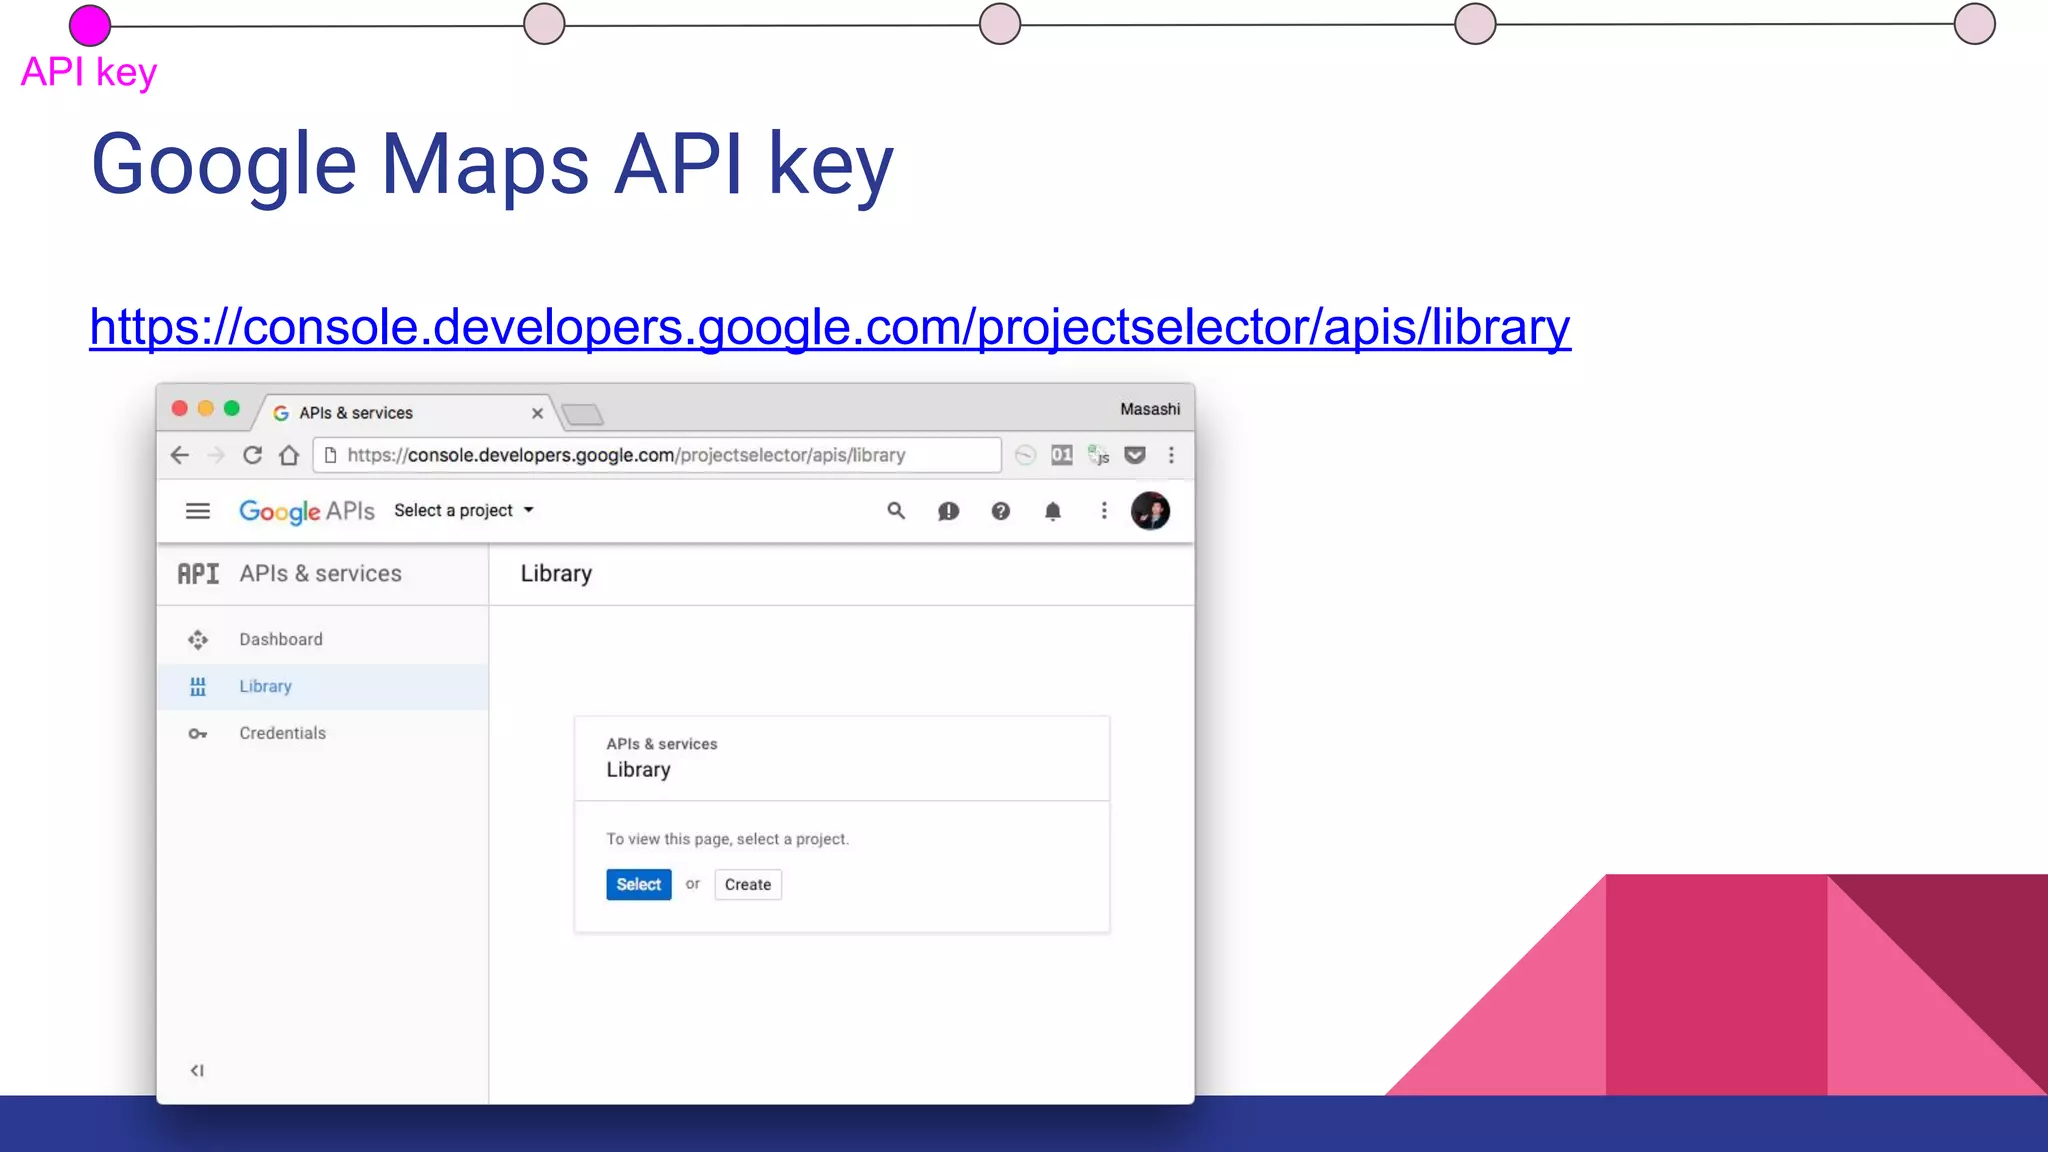
Task: Click the browser forward arrow
Action: (216, 455)
